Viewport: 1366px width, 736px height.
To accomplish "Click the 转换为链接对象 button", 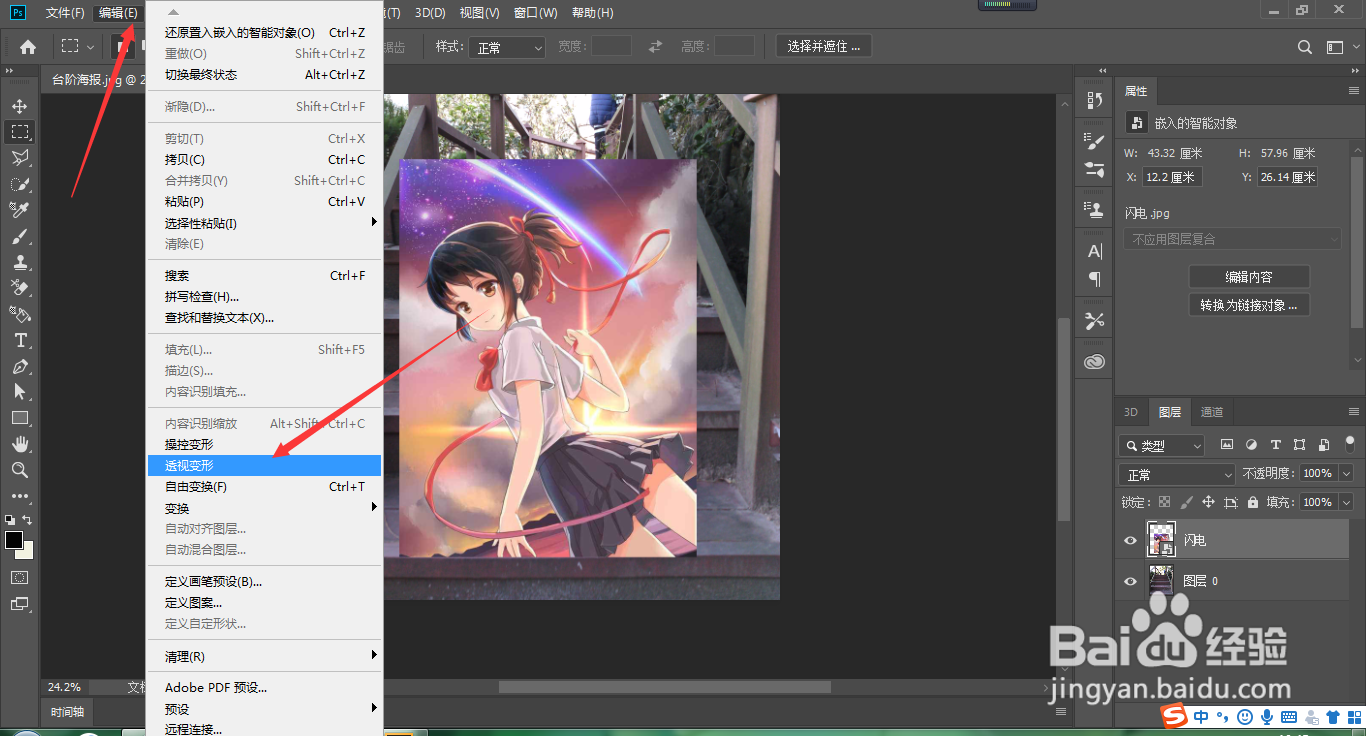I will coord(1249,305).
